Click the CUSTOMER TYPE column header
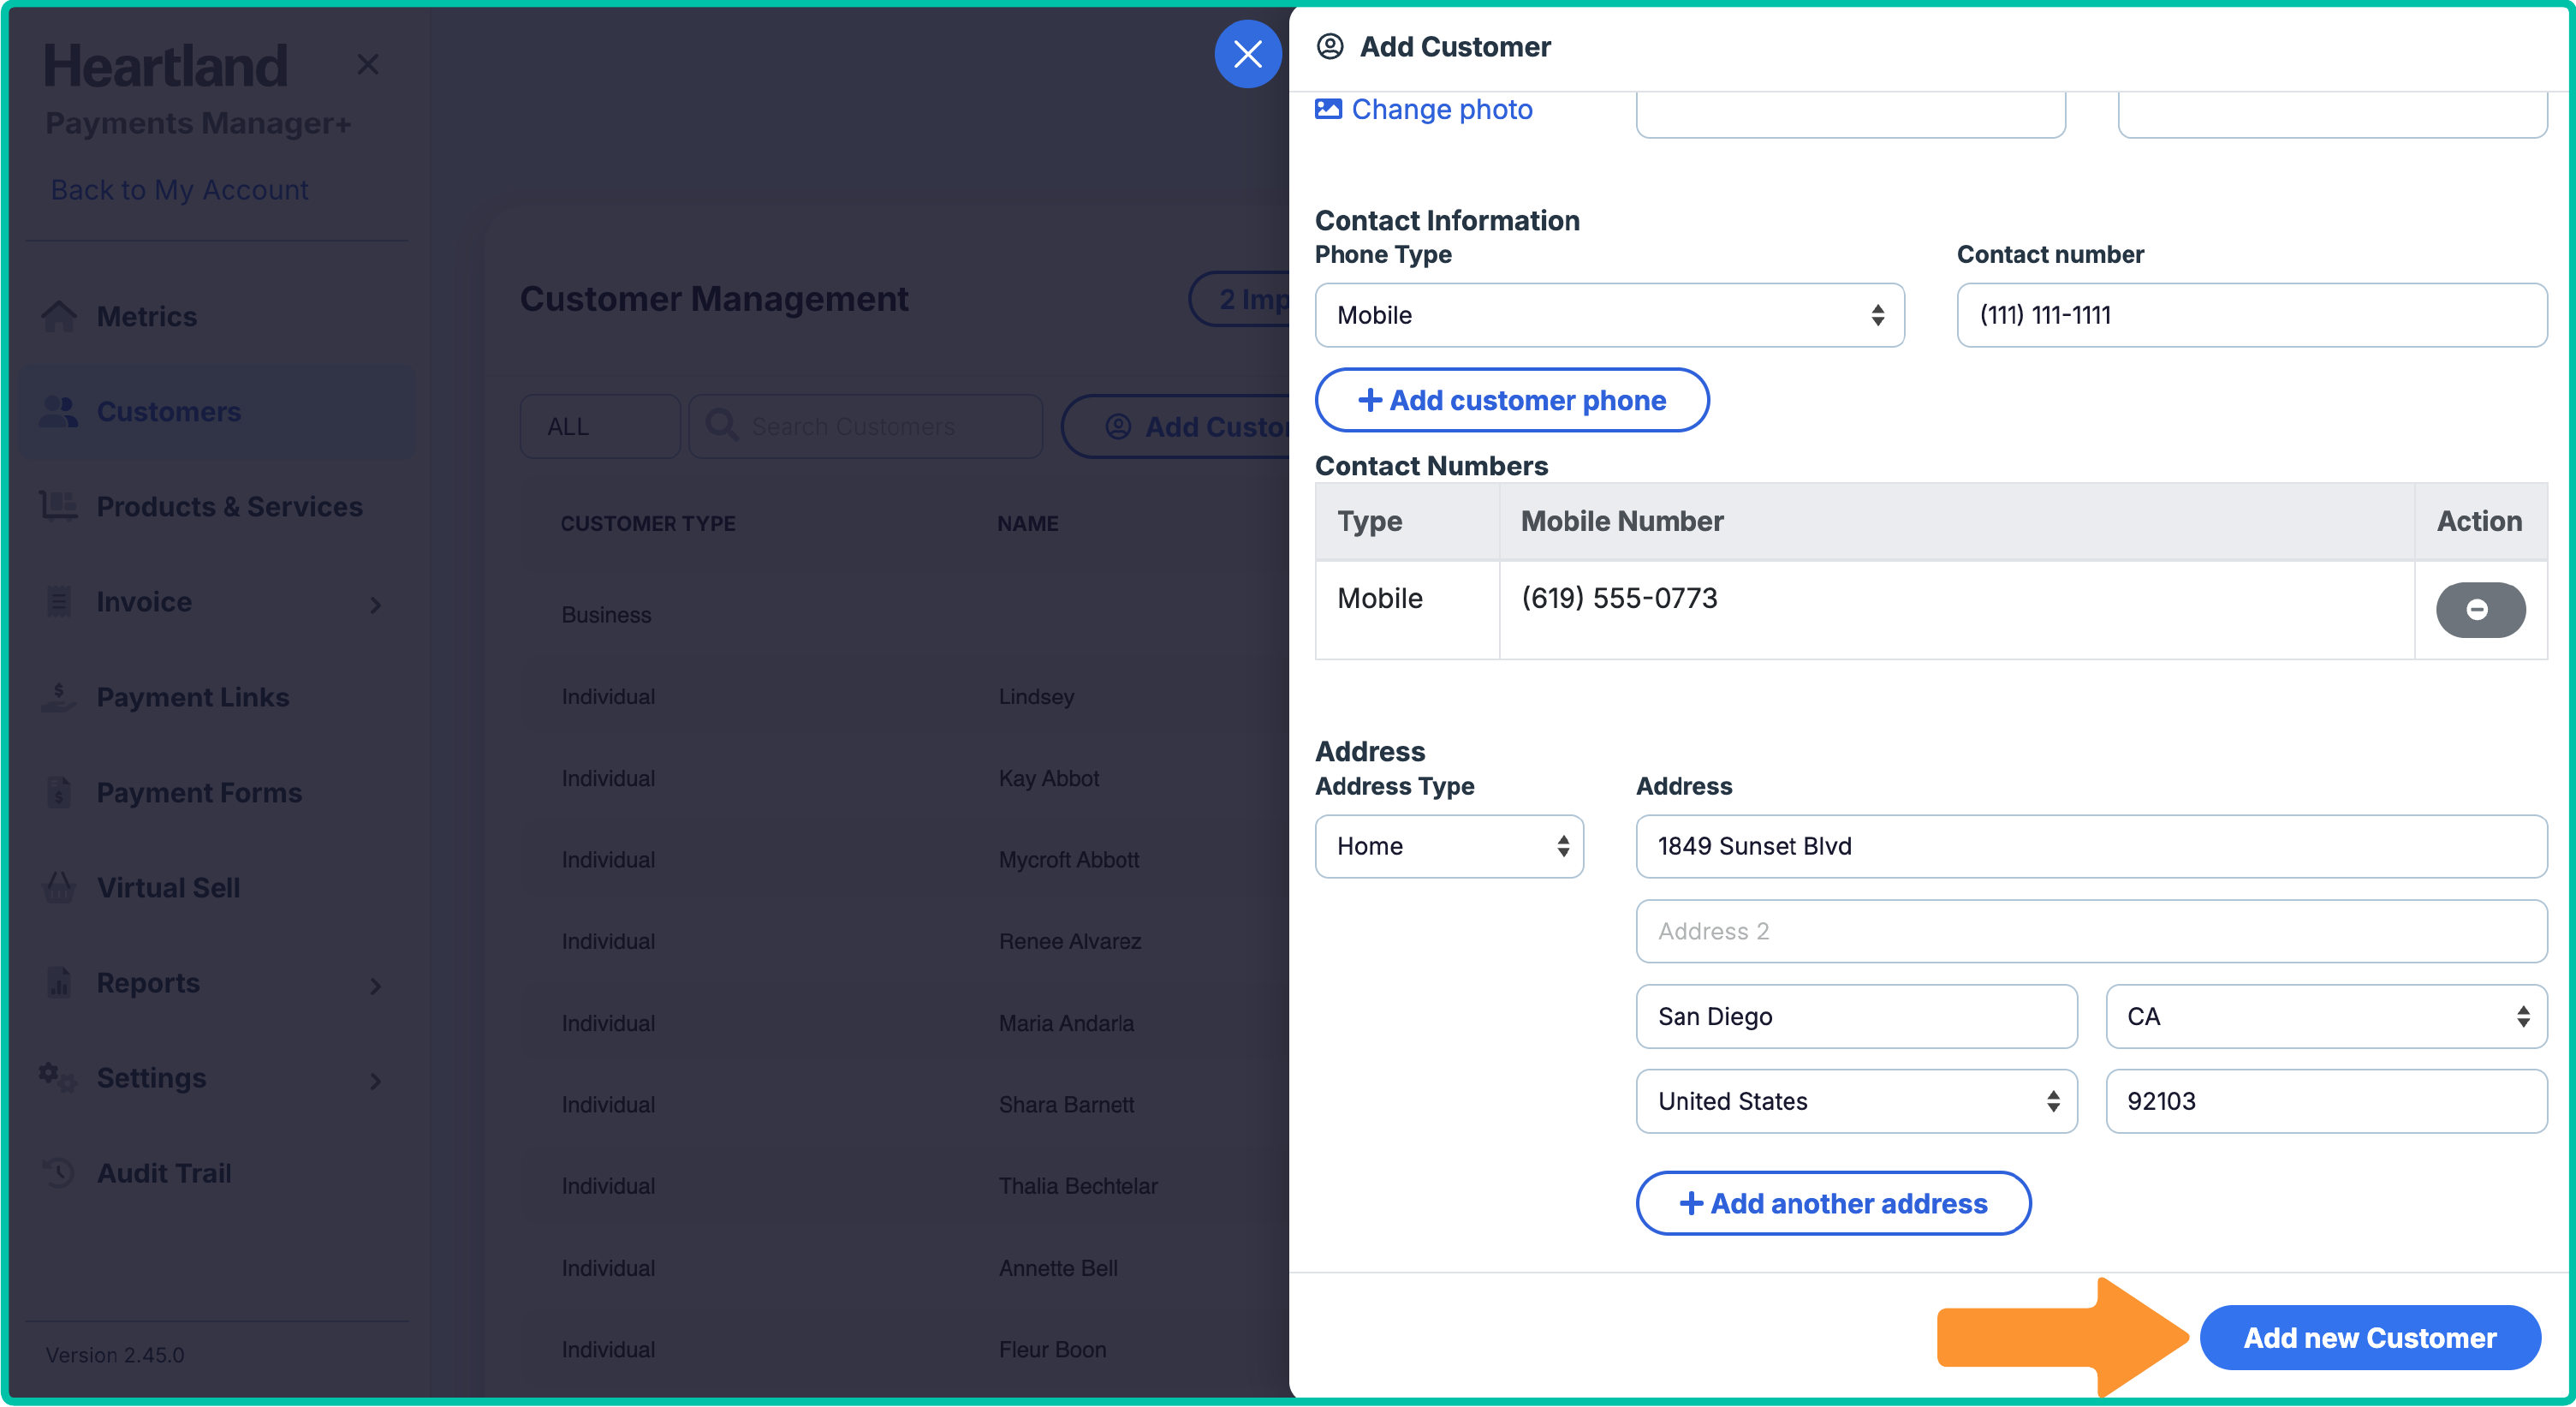The height and width of the screenshot is (1407, 2576). tap(647, 523)
